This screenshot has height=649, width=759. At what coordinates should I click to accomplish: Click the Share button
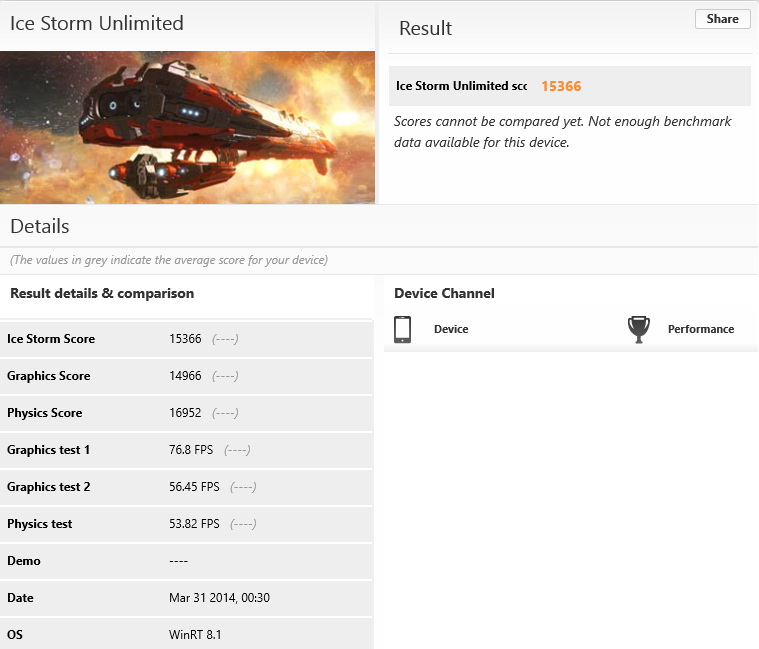tap(722, 19)
